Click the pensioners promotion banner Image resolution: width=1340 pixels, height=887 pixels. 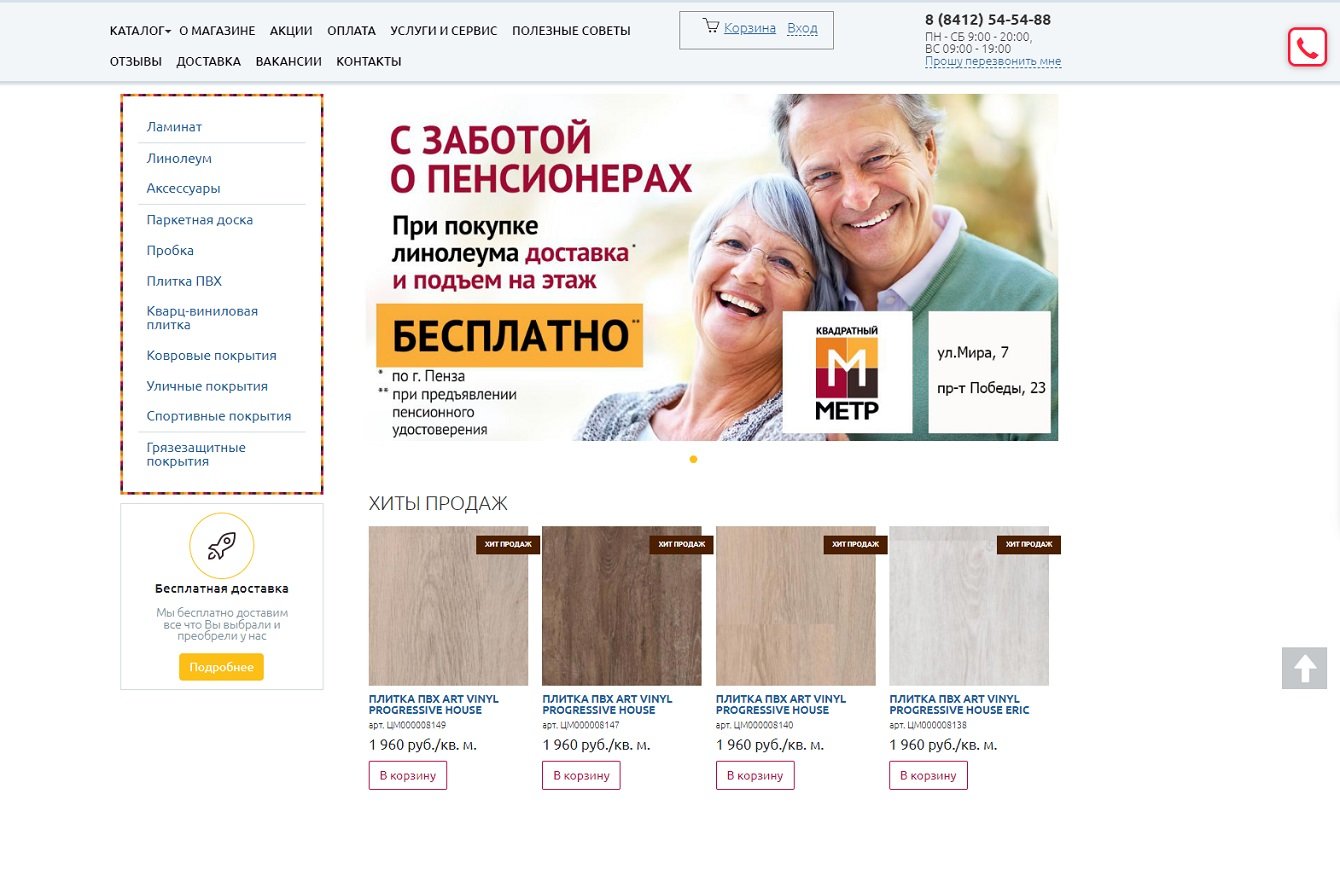coord(712,267)
